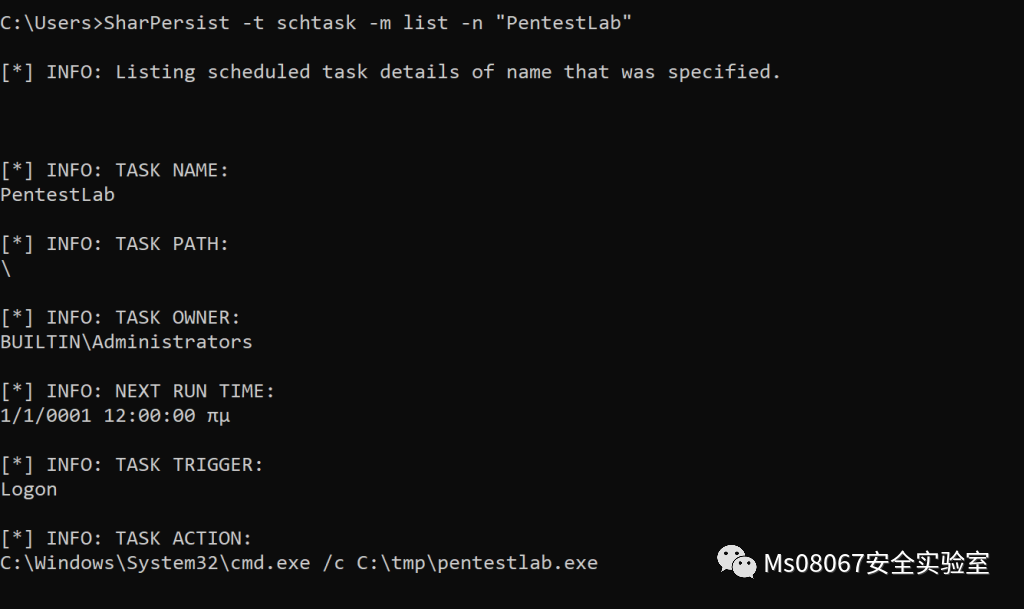Click the BUILTIN\Administrators owner value
Image resolution: width=1024 pixels, height=609 pixels.
126,342
